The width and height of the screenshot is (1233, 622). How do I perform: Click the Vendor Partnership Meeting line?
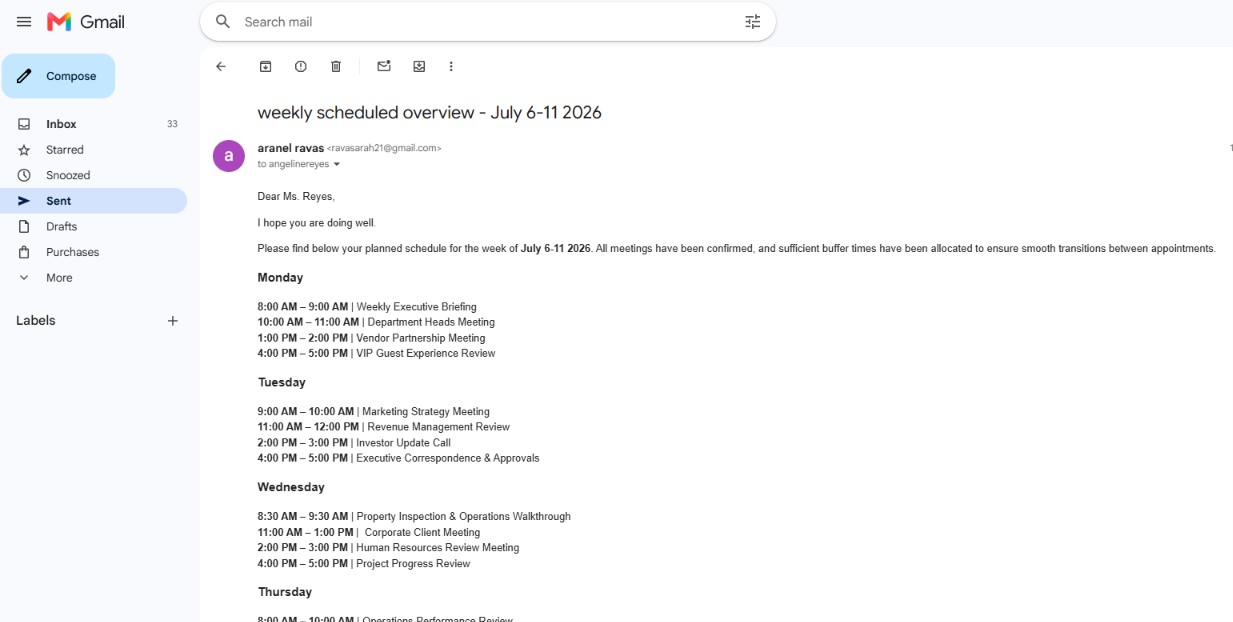pyautogui.click(x=372, y=338)
